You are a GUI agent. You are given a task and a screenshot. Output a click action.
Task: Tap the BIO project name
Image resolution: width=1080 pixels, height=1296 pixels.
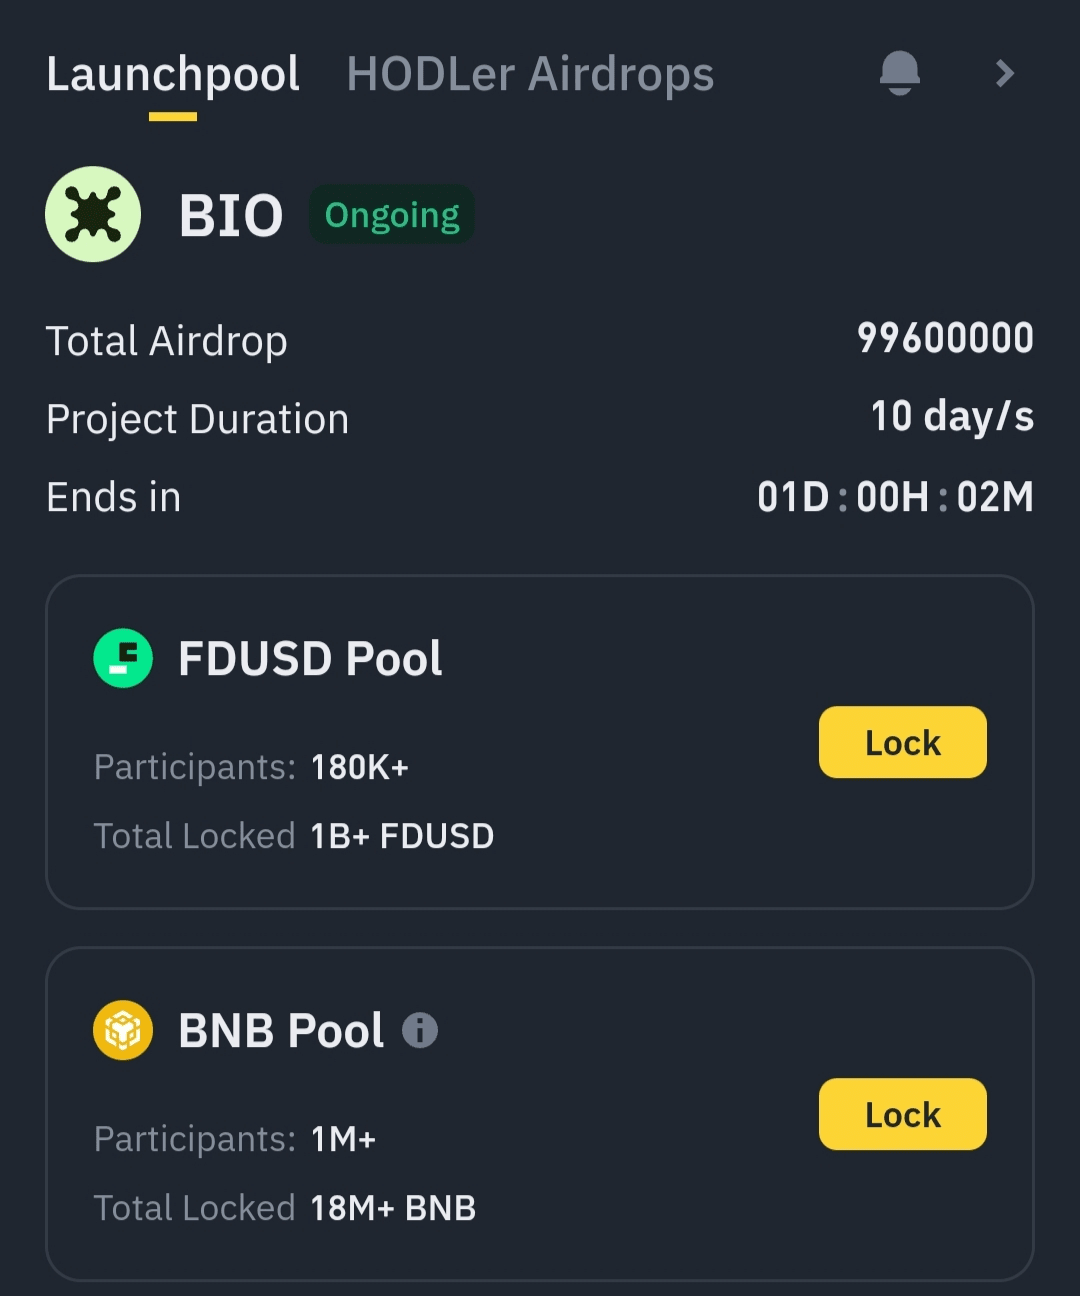pos(231,216)
